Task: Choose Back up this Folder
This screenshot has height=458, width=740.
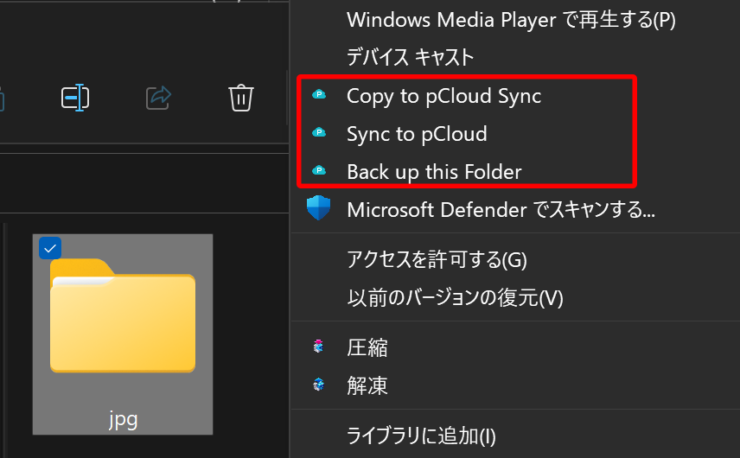Action: coord(434,172)
